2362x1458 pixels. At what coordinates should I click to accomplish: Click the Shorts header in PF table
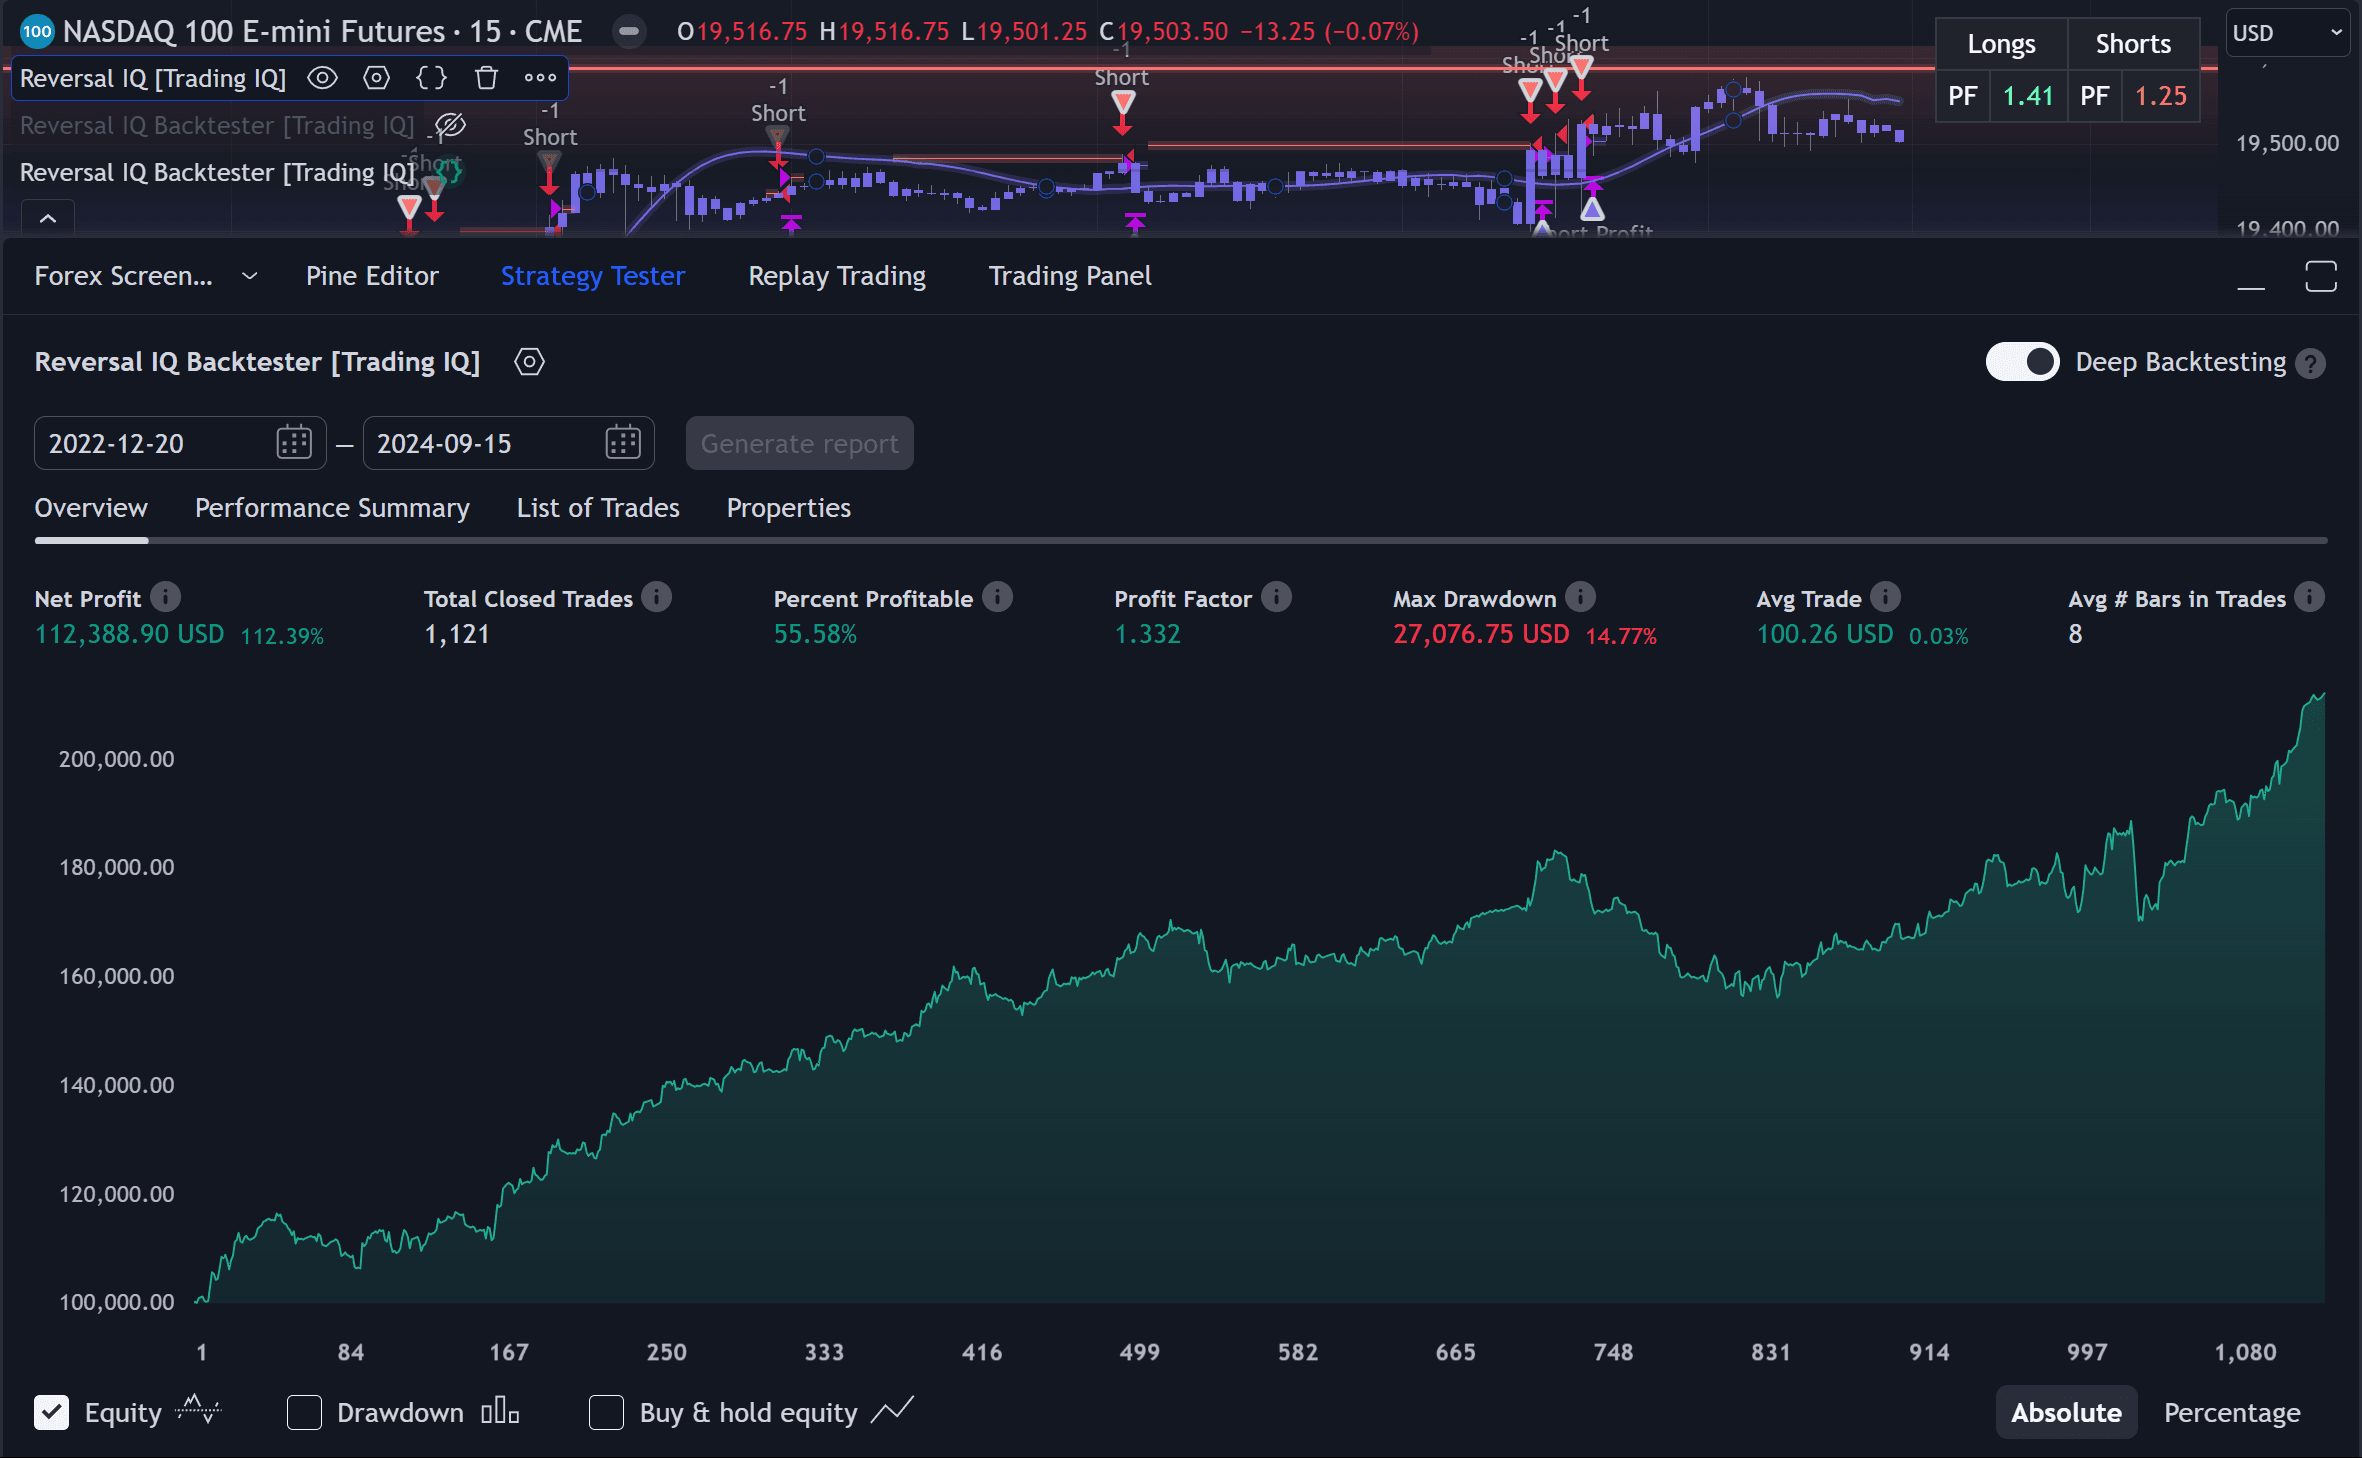tap(2133, 44)
